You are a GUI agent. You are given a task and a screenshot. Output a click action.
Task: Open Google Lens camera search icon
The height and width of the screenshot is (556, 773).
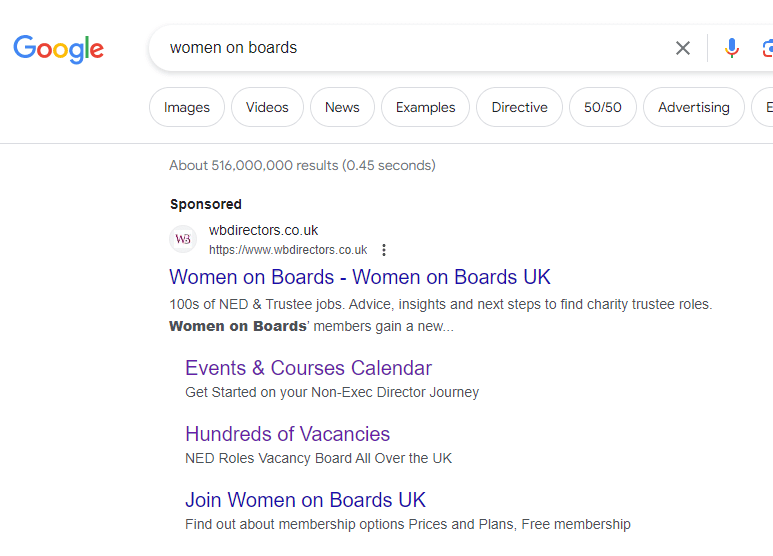point(768,48)
